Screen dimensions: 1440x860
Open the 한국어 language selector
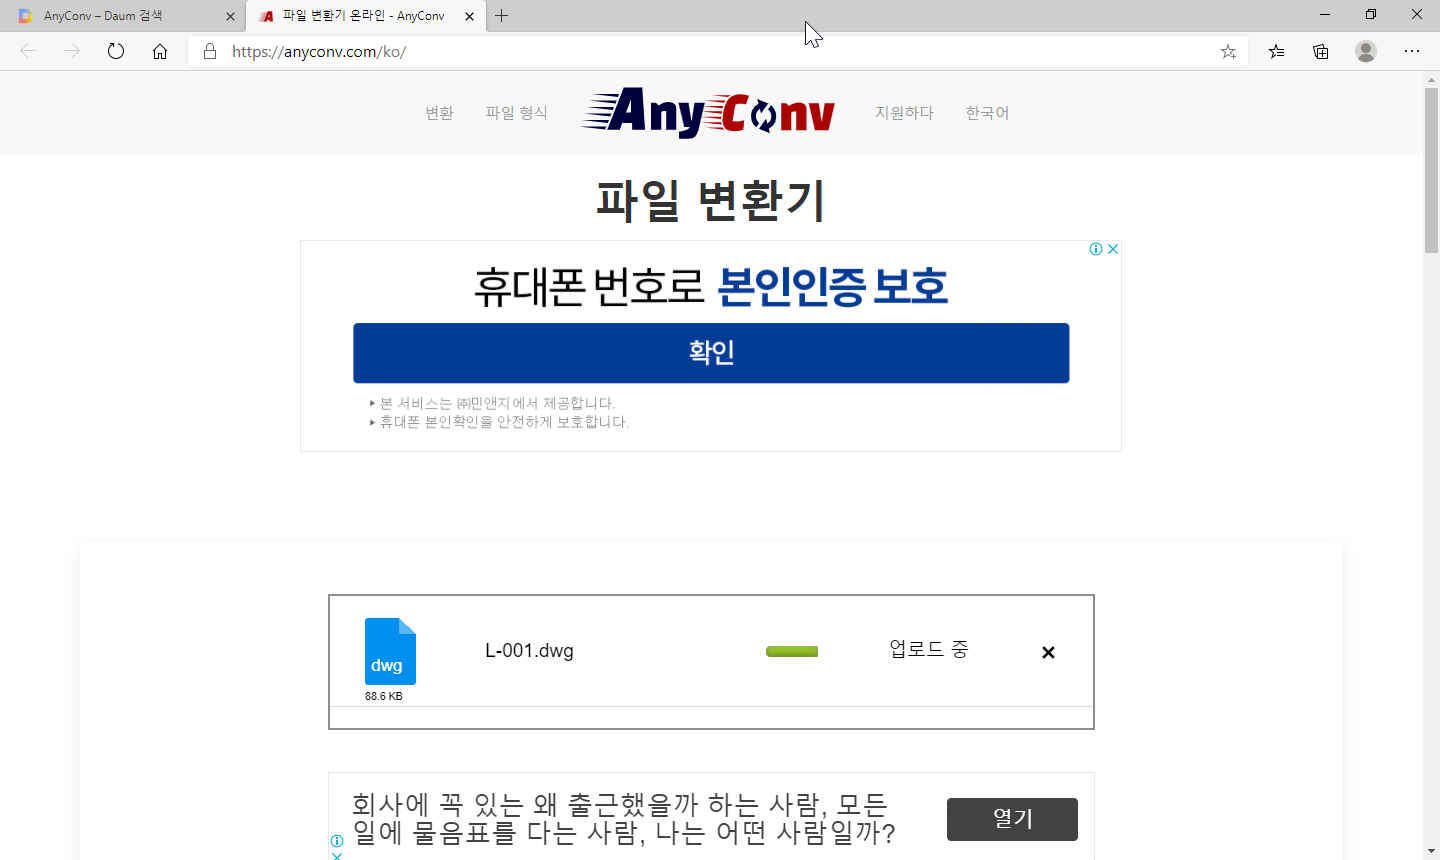(987, 113)
